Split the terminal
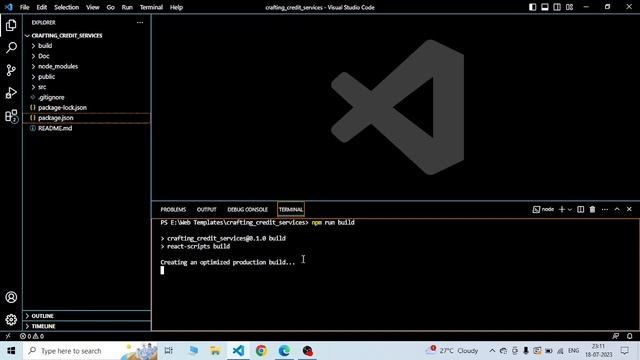Image resolution: width=640 pixels, height=360 pixels. (580, 209)
